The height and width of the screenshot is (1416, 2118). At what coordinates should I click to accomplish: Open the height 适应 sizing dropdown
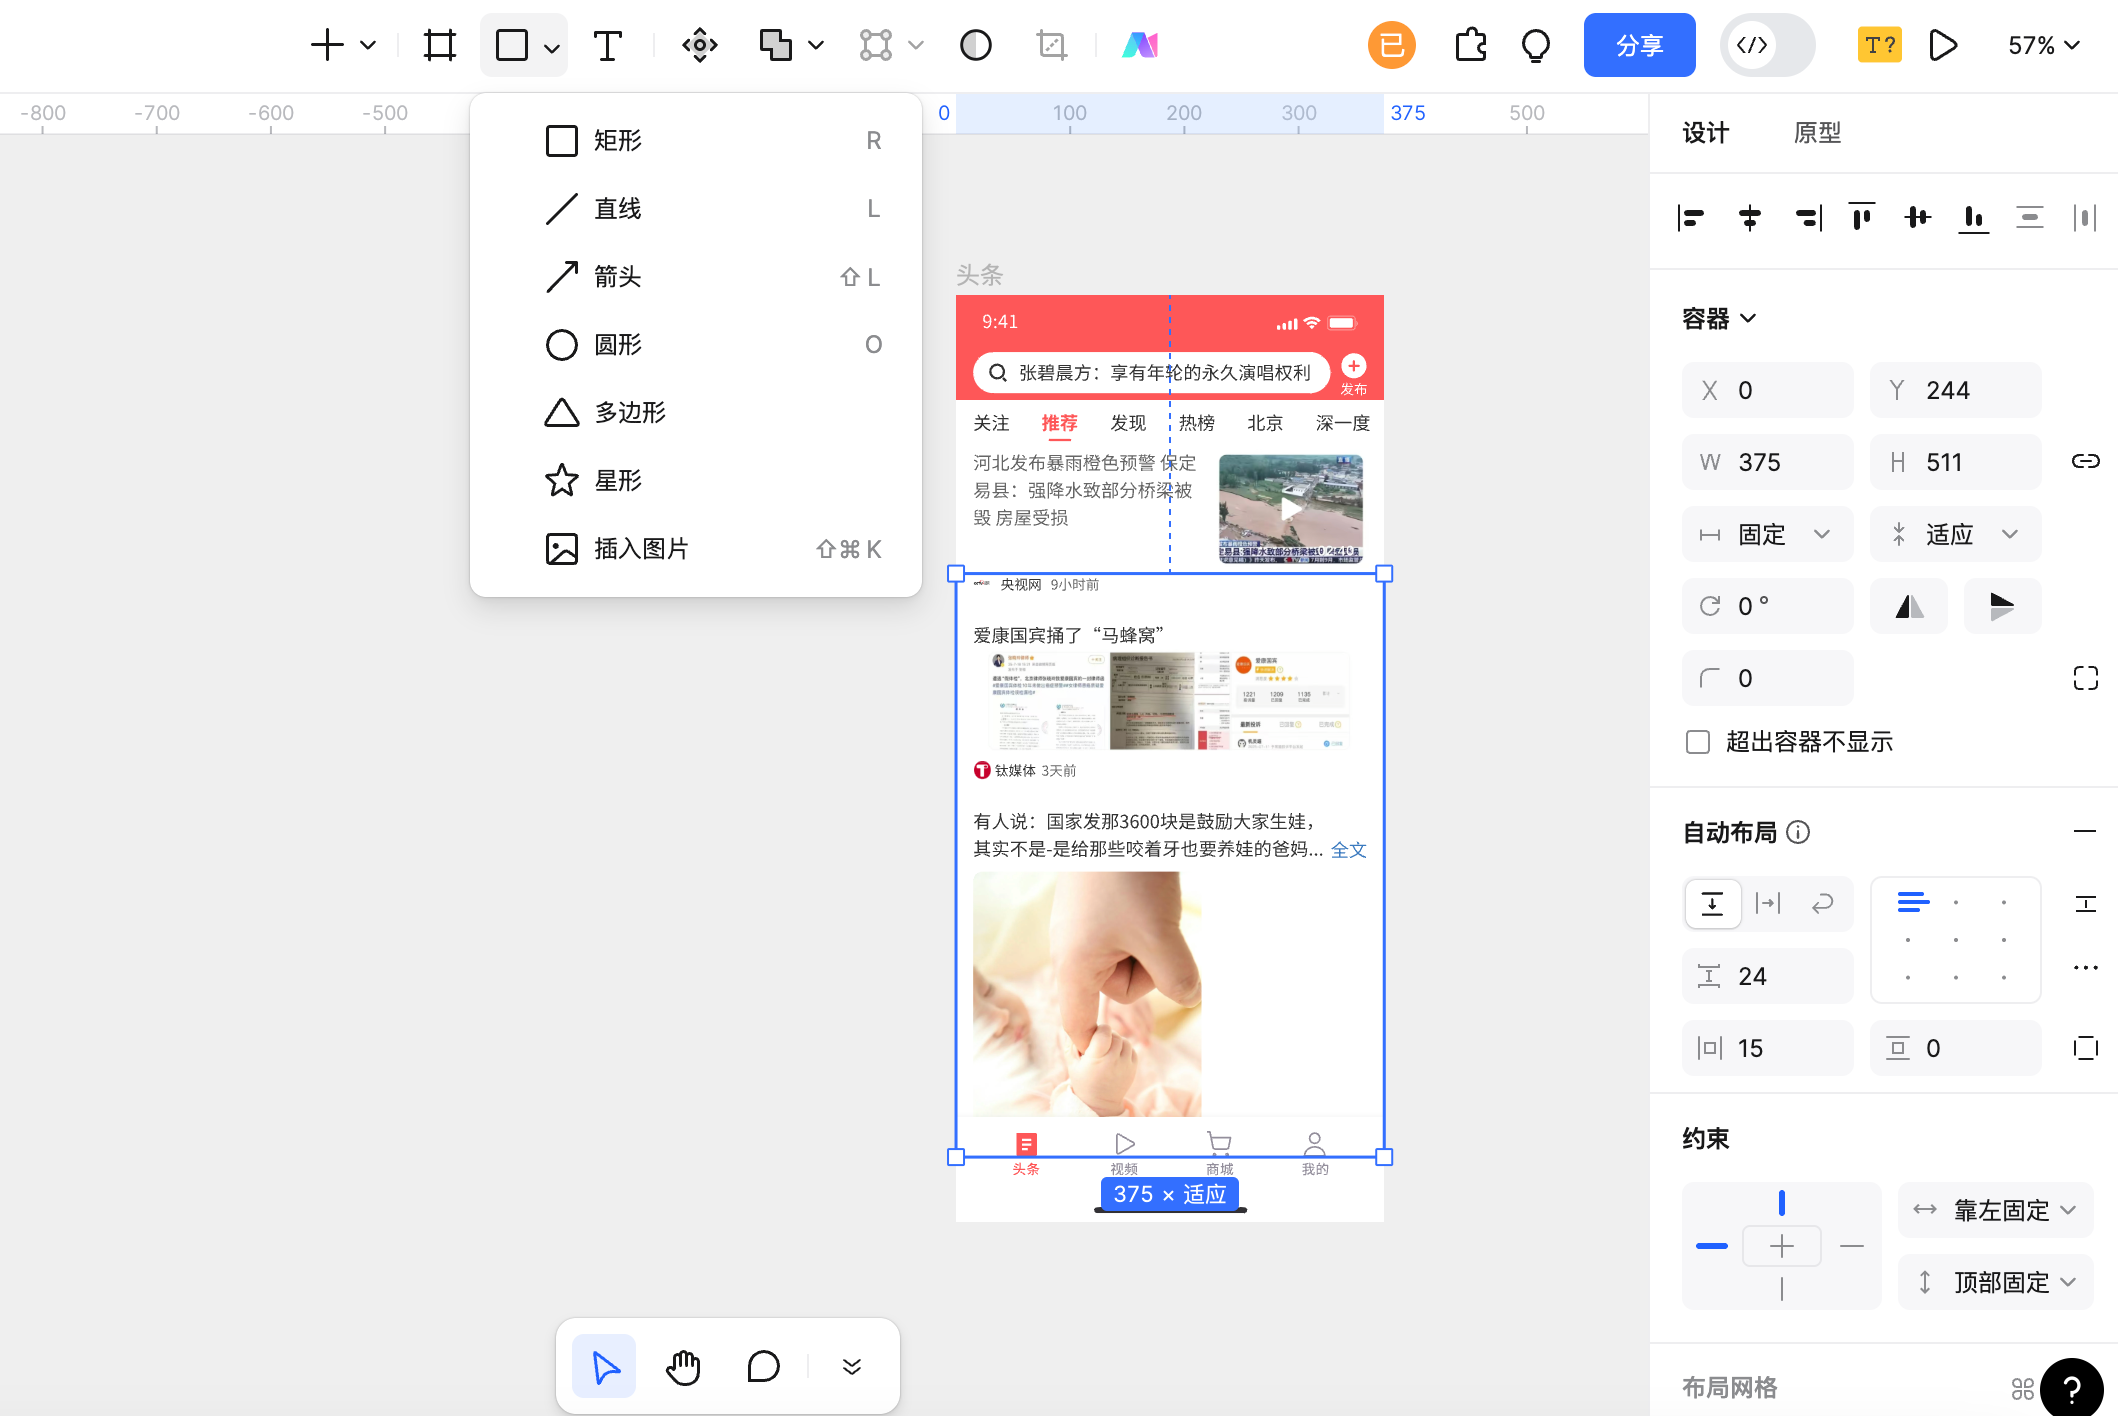pos(1955,534)
